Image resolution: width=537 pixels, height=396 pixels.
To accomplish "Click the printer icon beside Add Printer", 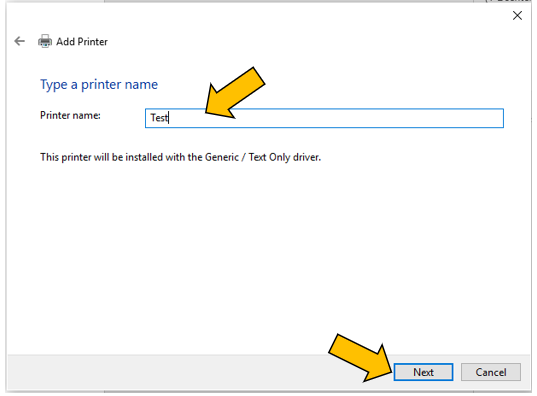I will click(45, 41).
